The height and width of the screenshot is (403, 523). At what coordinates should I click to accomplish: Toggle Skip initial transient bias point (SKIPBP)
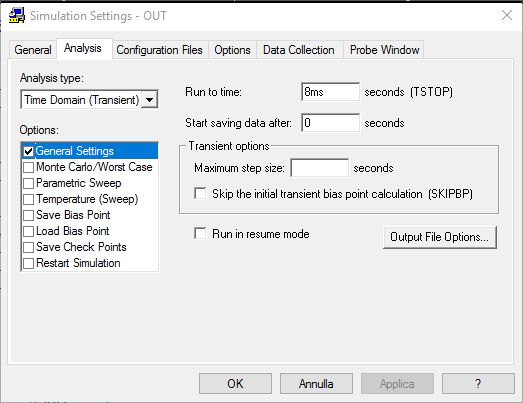pos(200,193)
